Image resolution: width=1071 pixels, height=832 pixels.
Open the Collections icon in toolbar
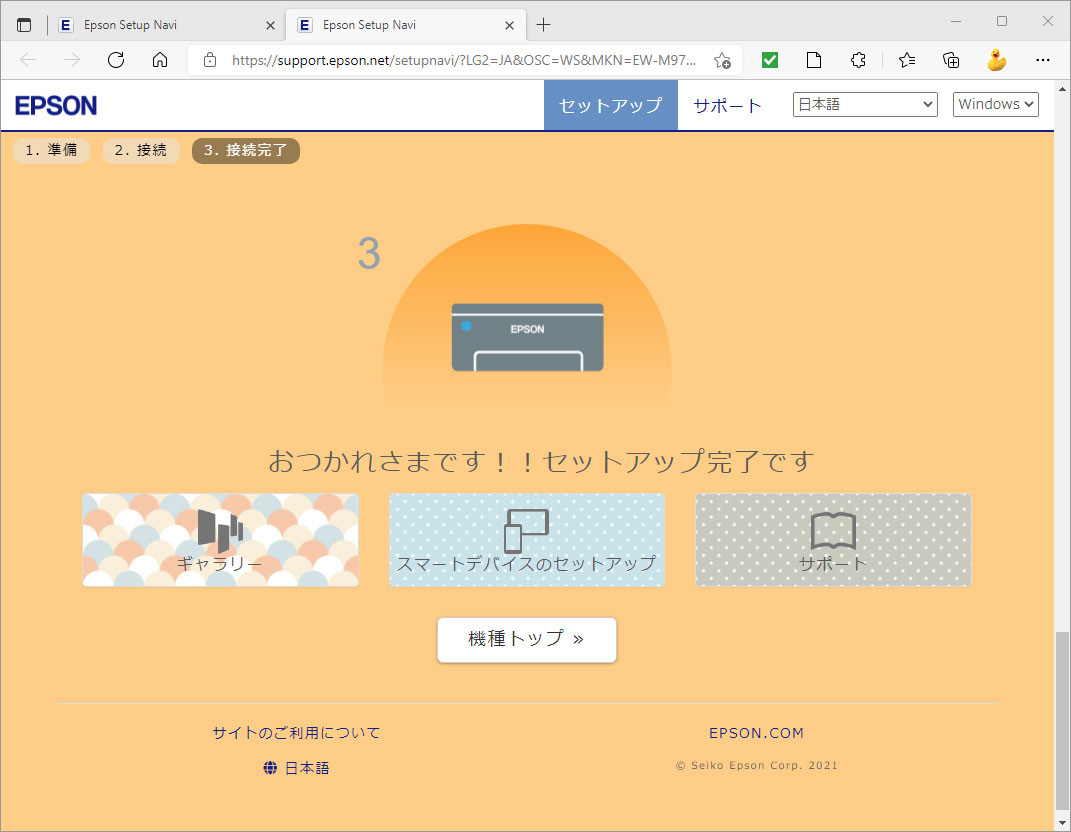pyautogui.click(x=952, y=60)
